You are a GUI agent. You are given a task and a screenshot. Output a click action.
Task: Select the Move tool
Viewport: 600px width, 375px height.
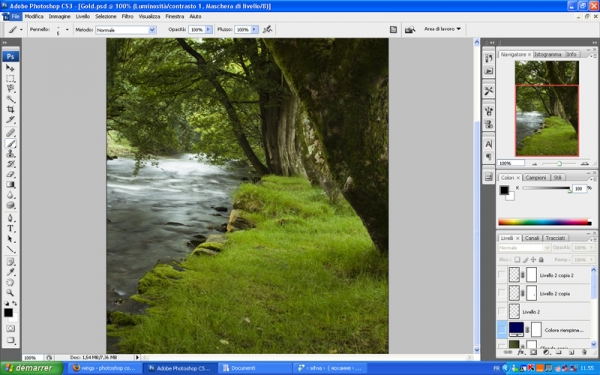click(10, 68)
